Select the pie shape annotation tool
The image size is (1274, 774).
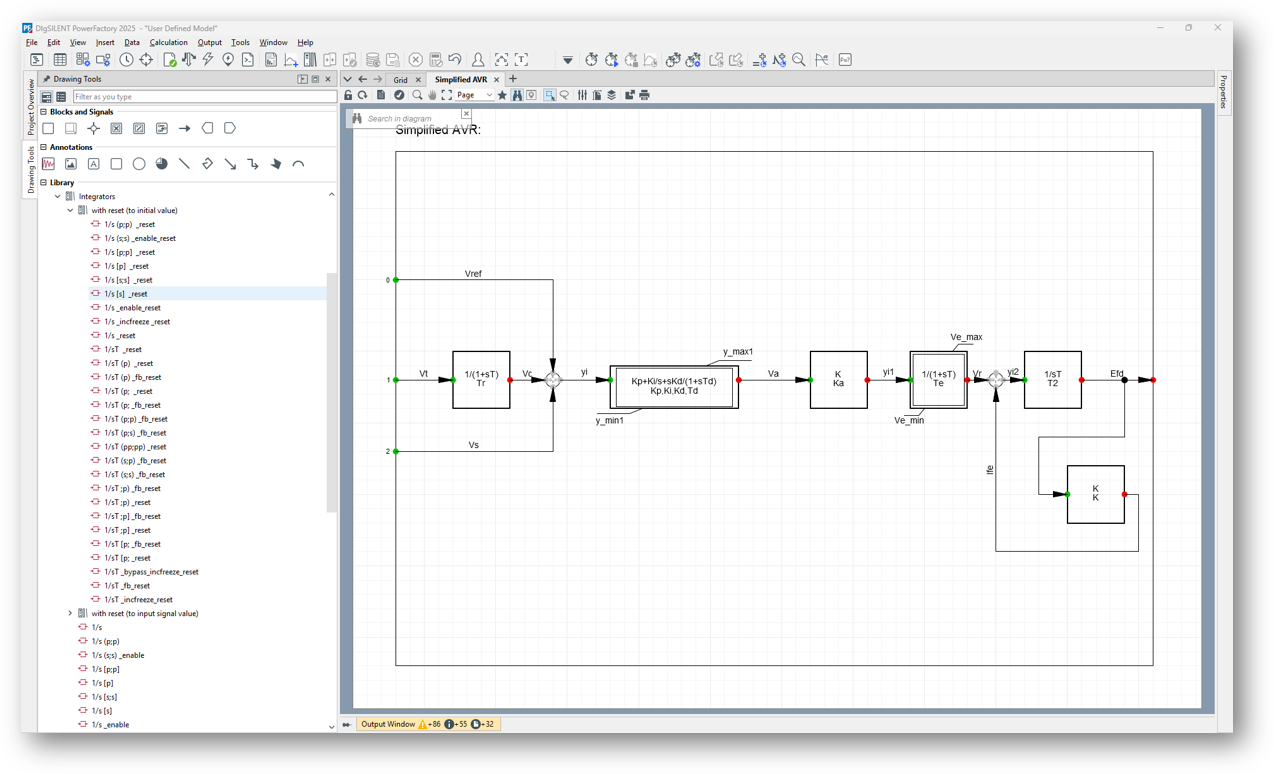click(x=162, y=164)
